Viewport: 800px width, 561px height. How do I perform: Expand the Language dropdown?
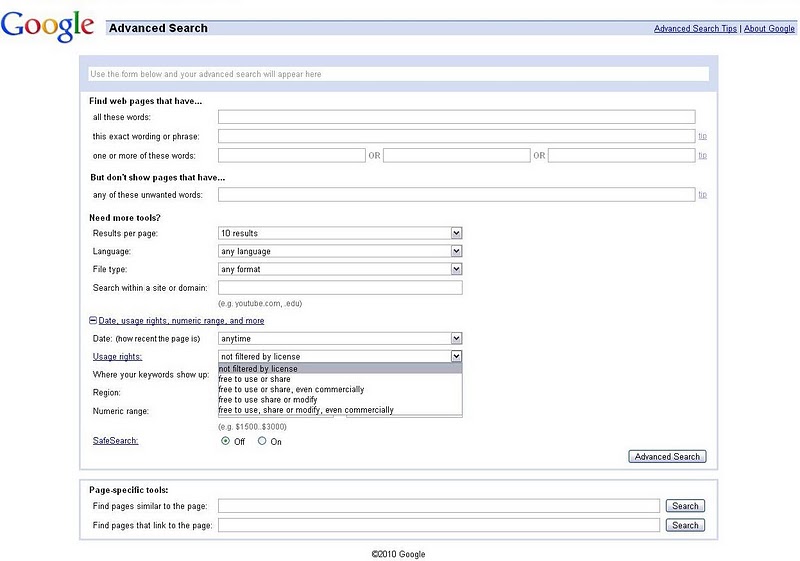tap(340, 251)
